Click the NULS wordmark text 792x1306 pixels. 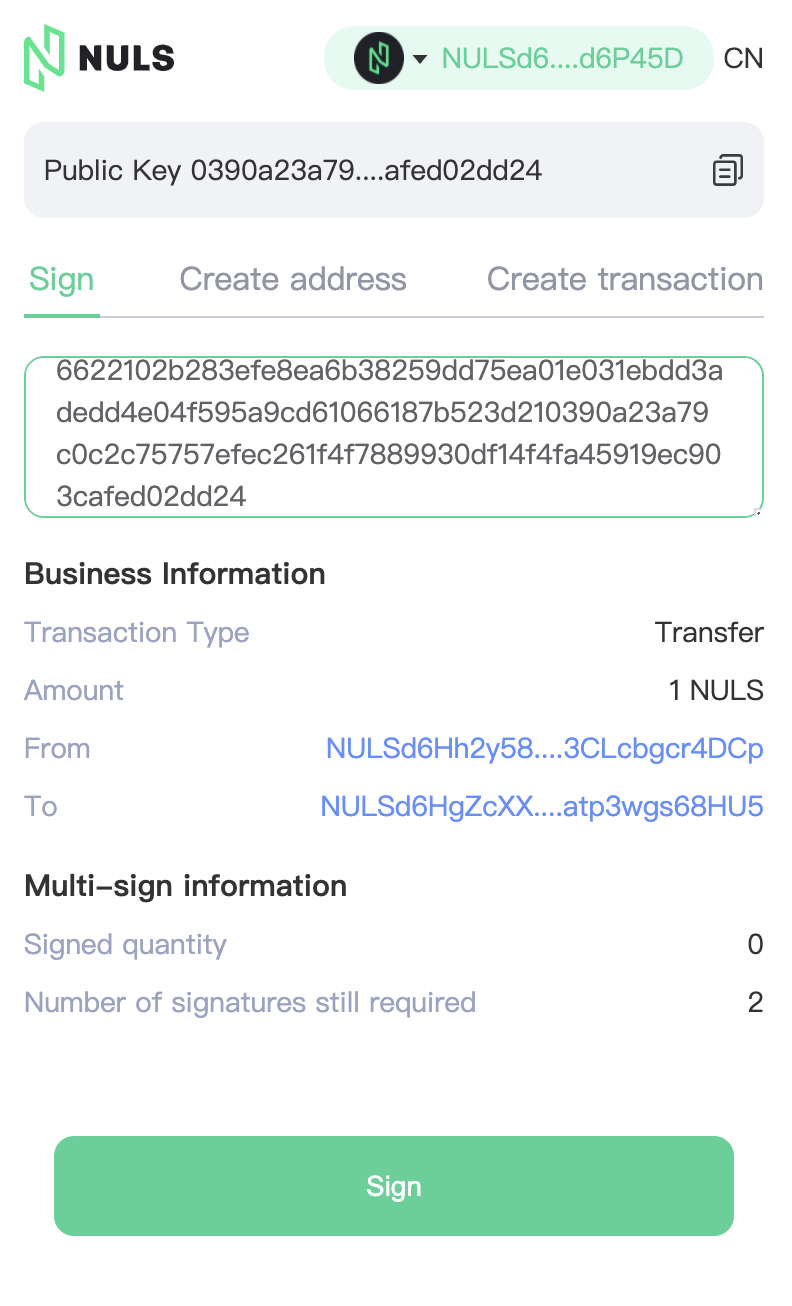click(126, 58)
